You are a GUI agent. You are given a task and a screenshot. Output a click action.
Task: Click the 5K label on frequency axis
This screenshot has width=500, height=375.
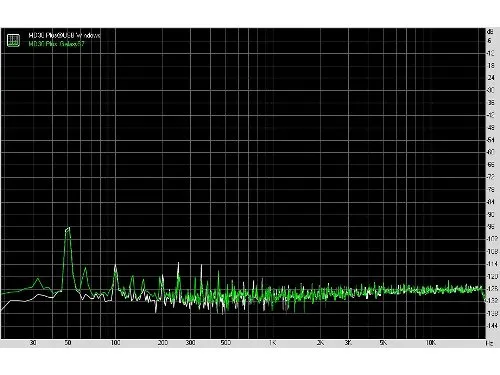point(383,343)
